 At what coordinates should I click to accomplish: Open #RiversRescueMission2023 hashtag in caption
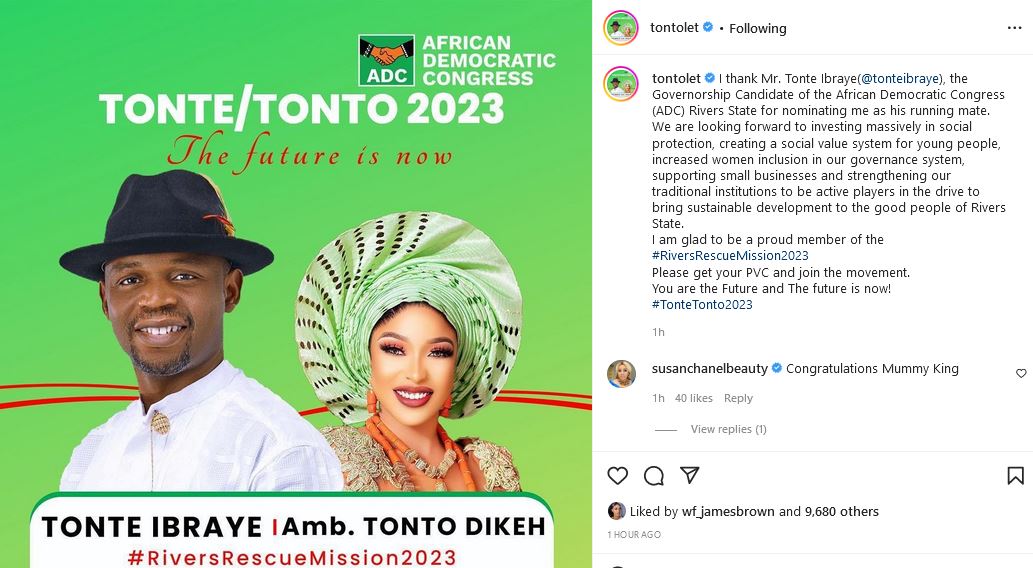(x=730, y=256)
